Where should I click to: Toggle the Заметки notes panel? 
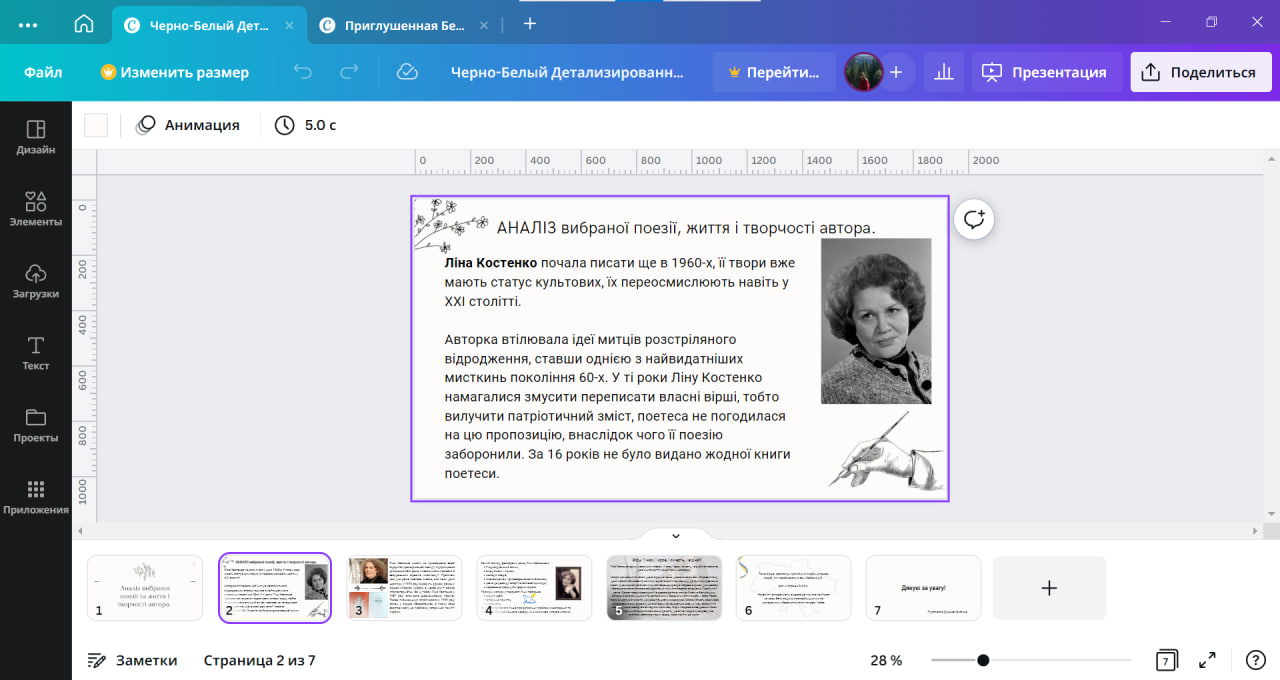point(132,660)
